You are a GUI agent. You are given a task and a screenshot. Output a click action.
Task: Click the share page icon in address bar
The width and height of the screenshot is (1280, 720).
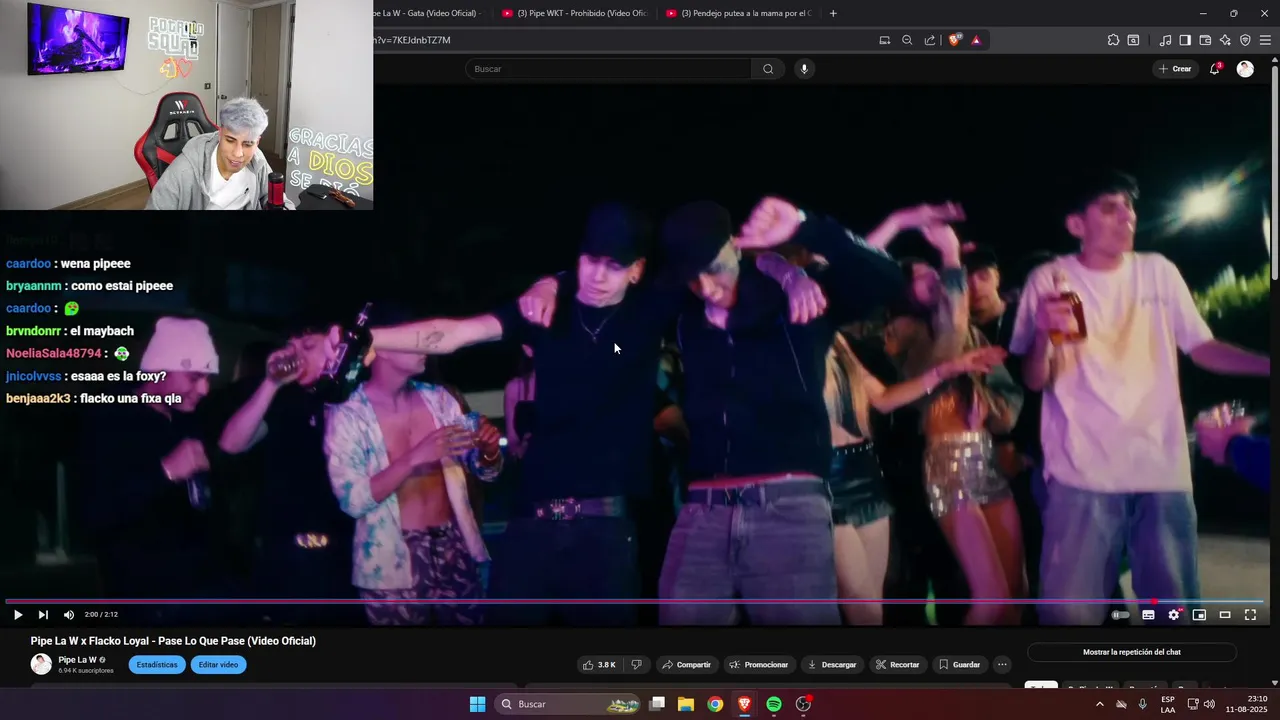930,40
